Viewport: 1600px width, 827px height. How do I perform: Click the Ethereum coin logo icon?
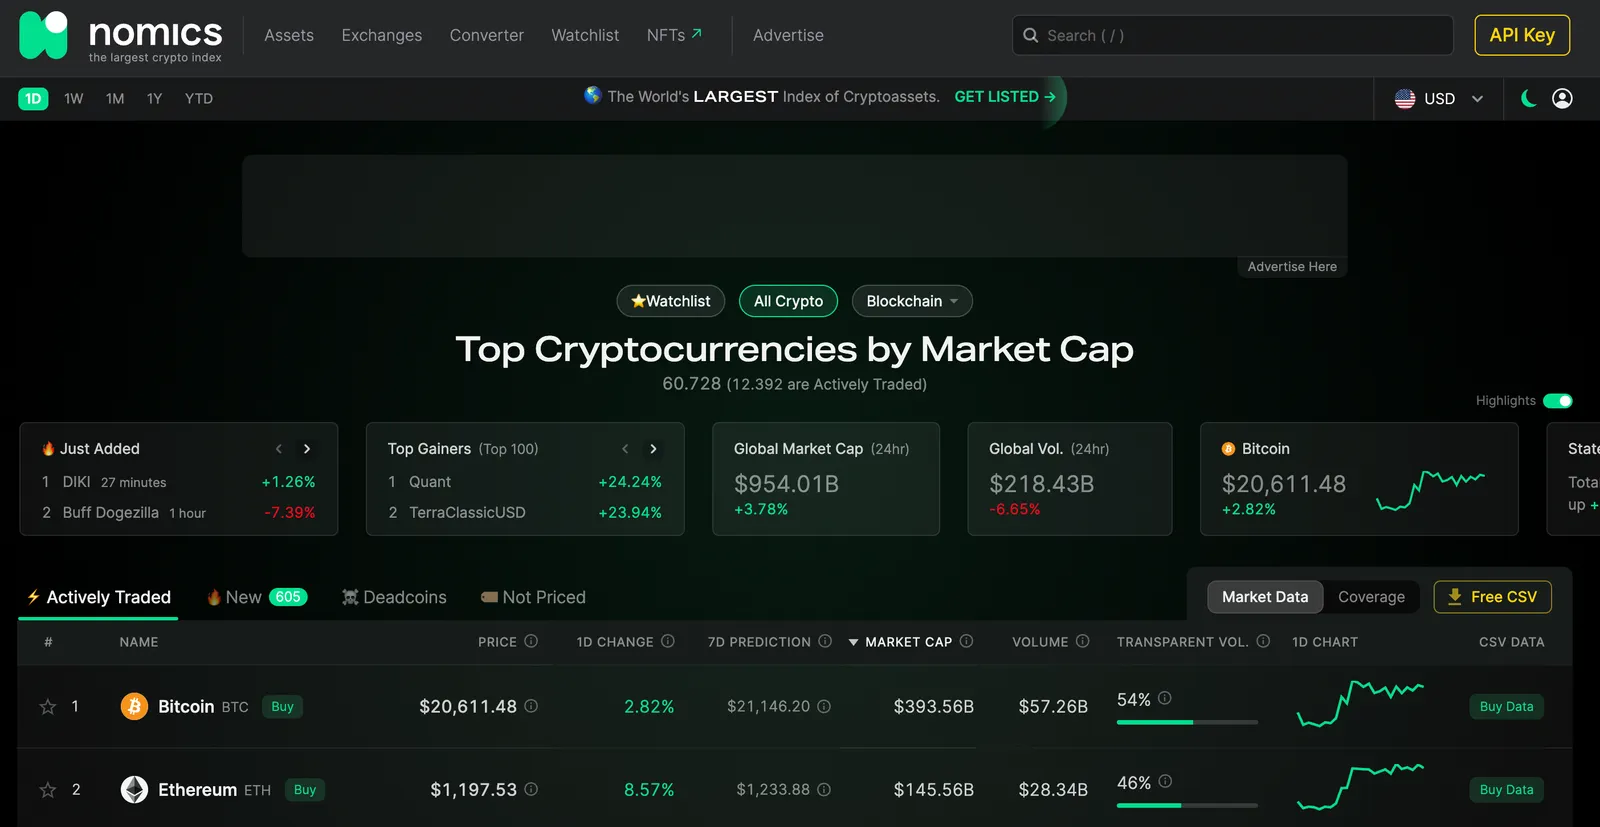click(x=134, y=790)
